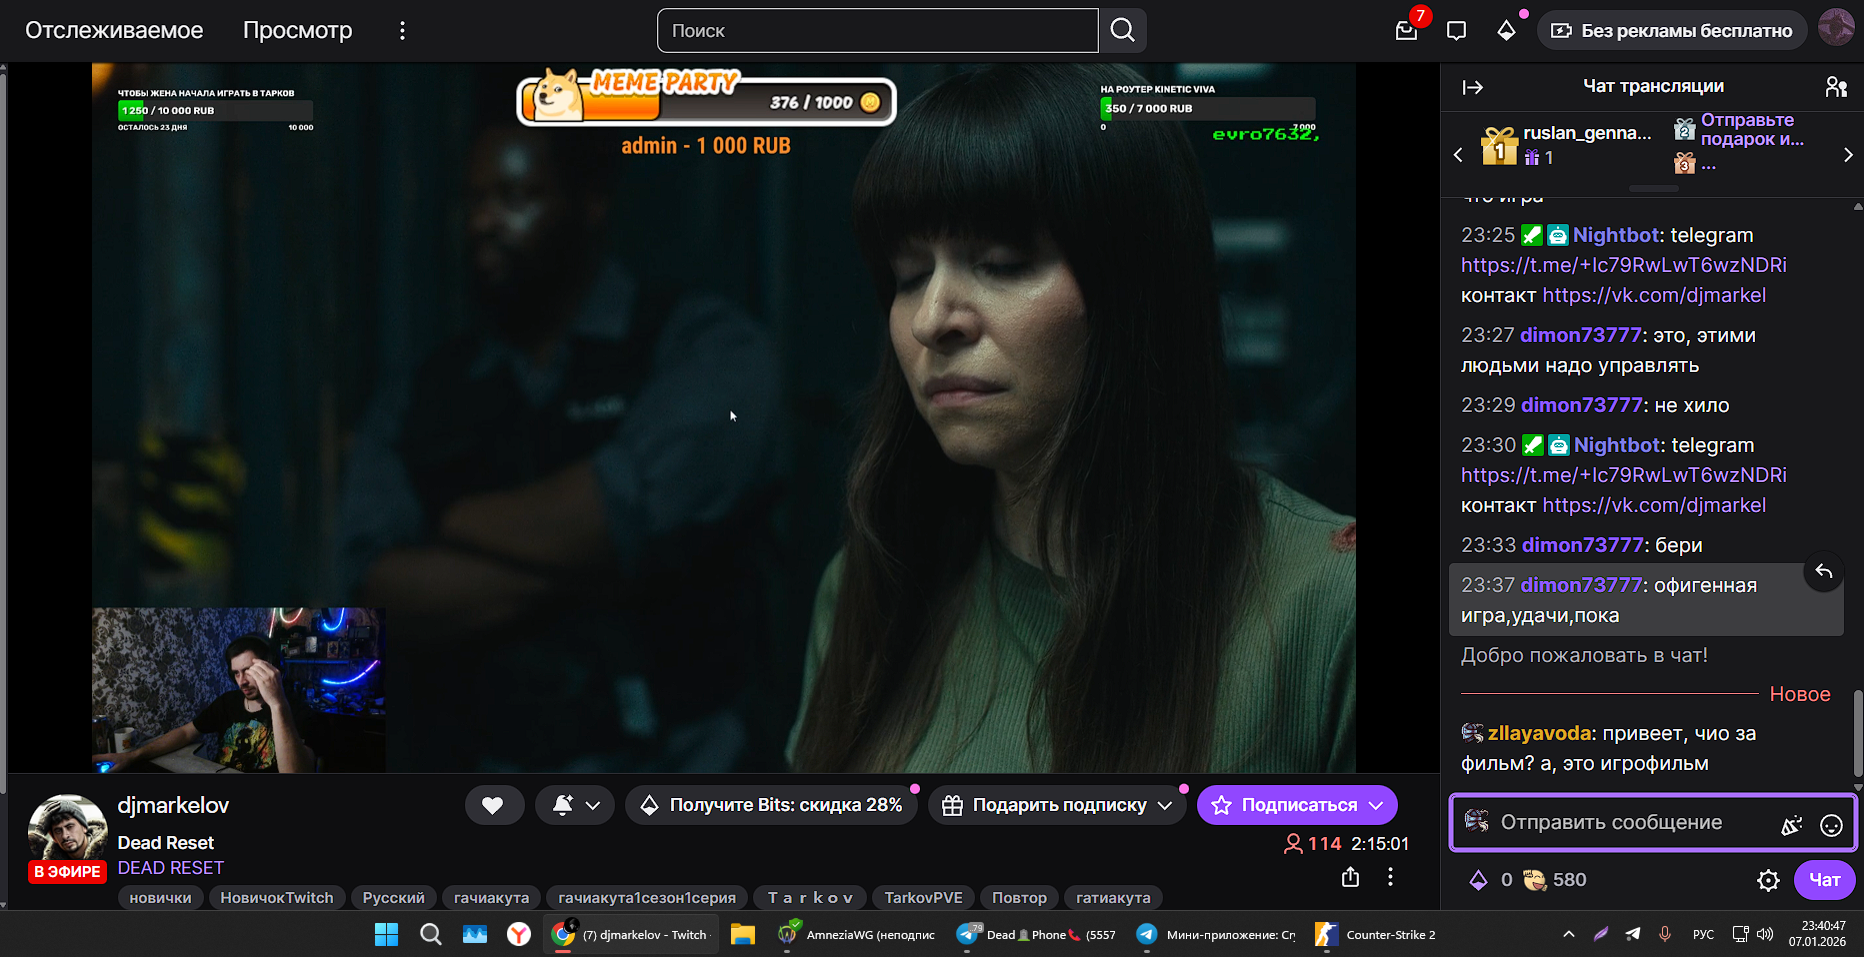The image size is (1864, 957).
Task: Open the notification bell dropdown
Action: click(x=577, y=805)
